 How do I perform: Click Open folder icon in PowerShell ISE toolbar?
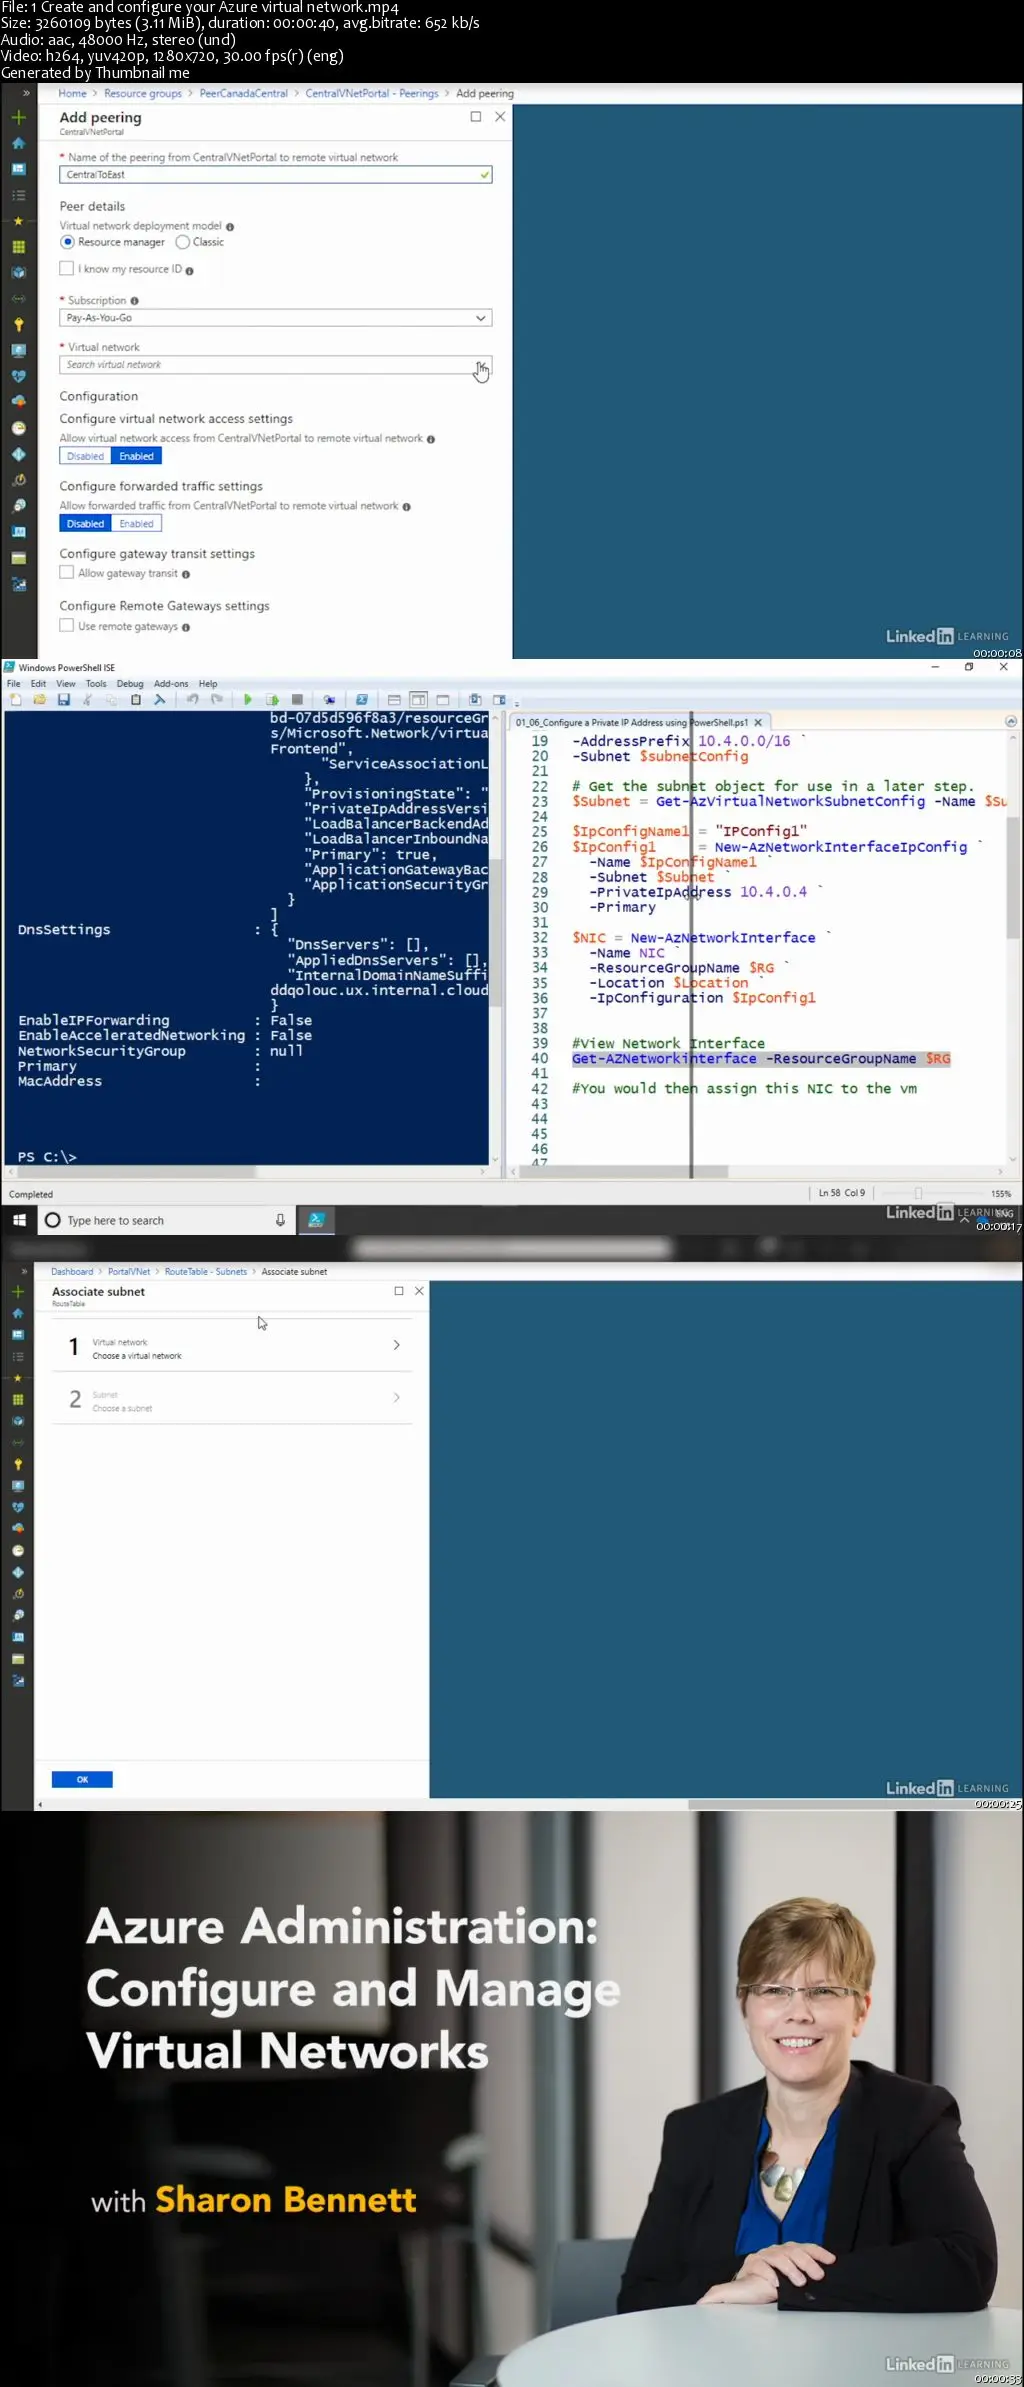point(40,700)
